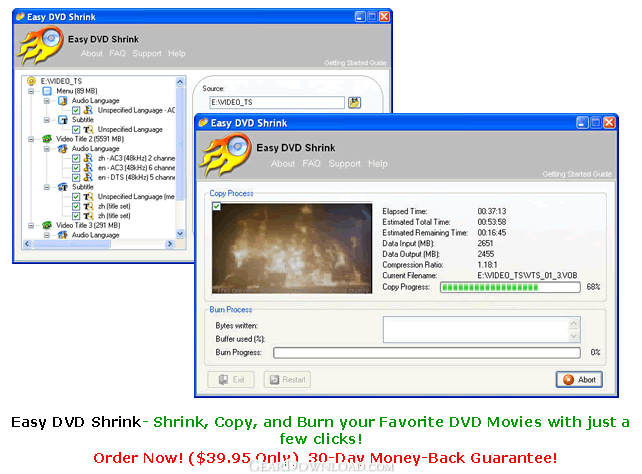Open About in back window
The height and width of the screenshot is (474, 642).
pyautogui.click(x=91, y=53)
